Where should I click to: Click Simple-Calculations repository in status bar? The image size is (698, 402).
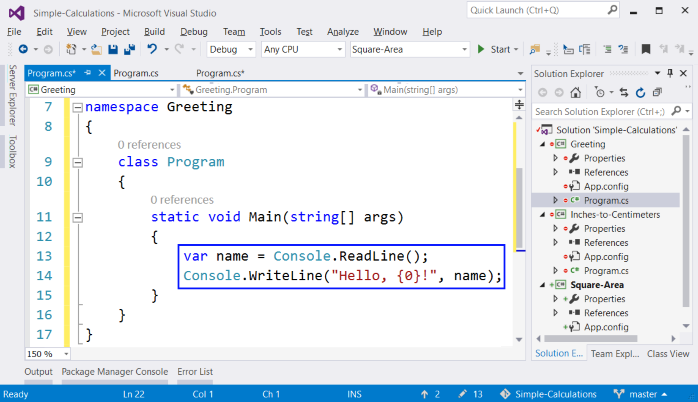(548, 394)
